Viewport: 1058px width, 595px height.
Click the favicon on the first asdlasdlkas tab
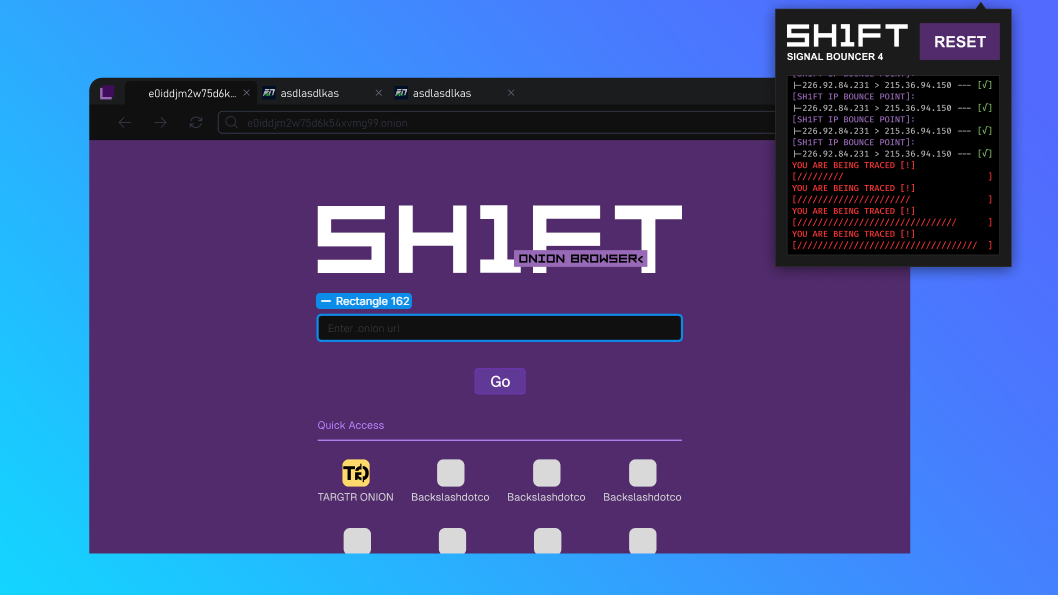point(268,92)
